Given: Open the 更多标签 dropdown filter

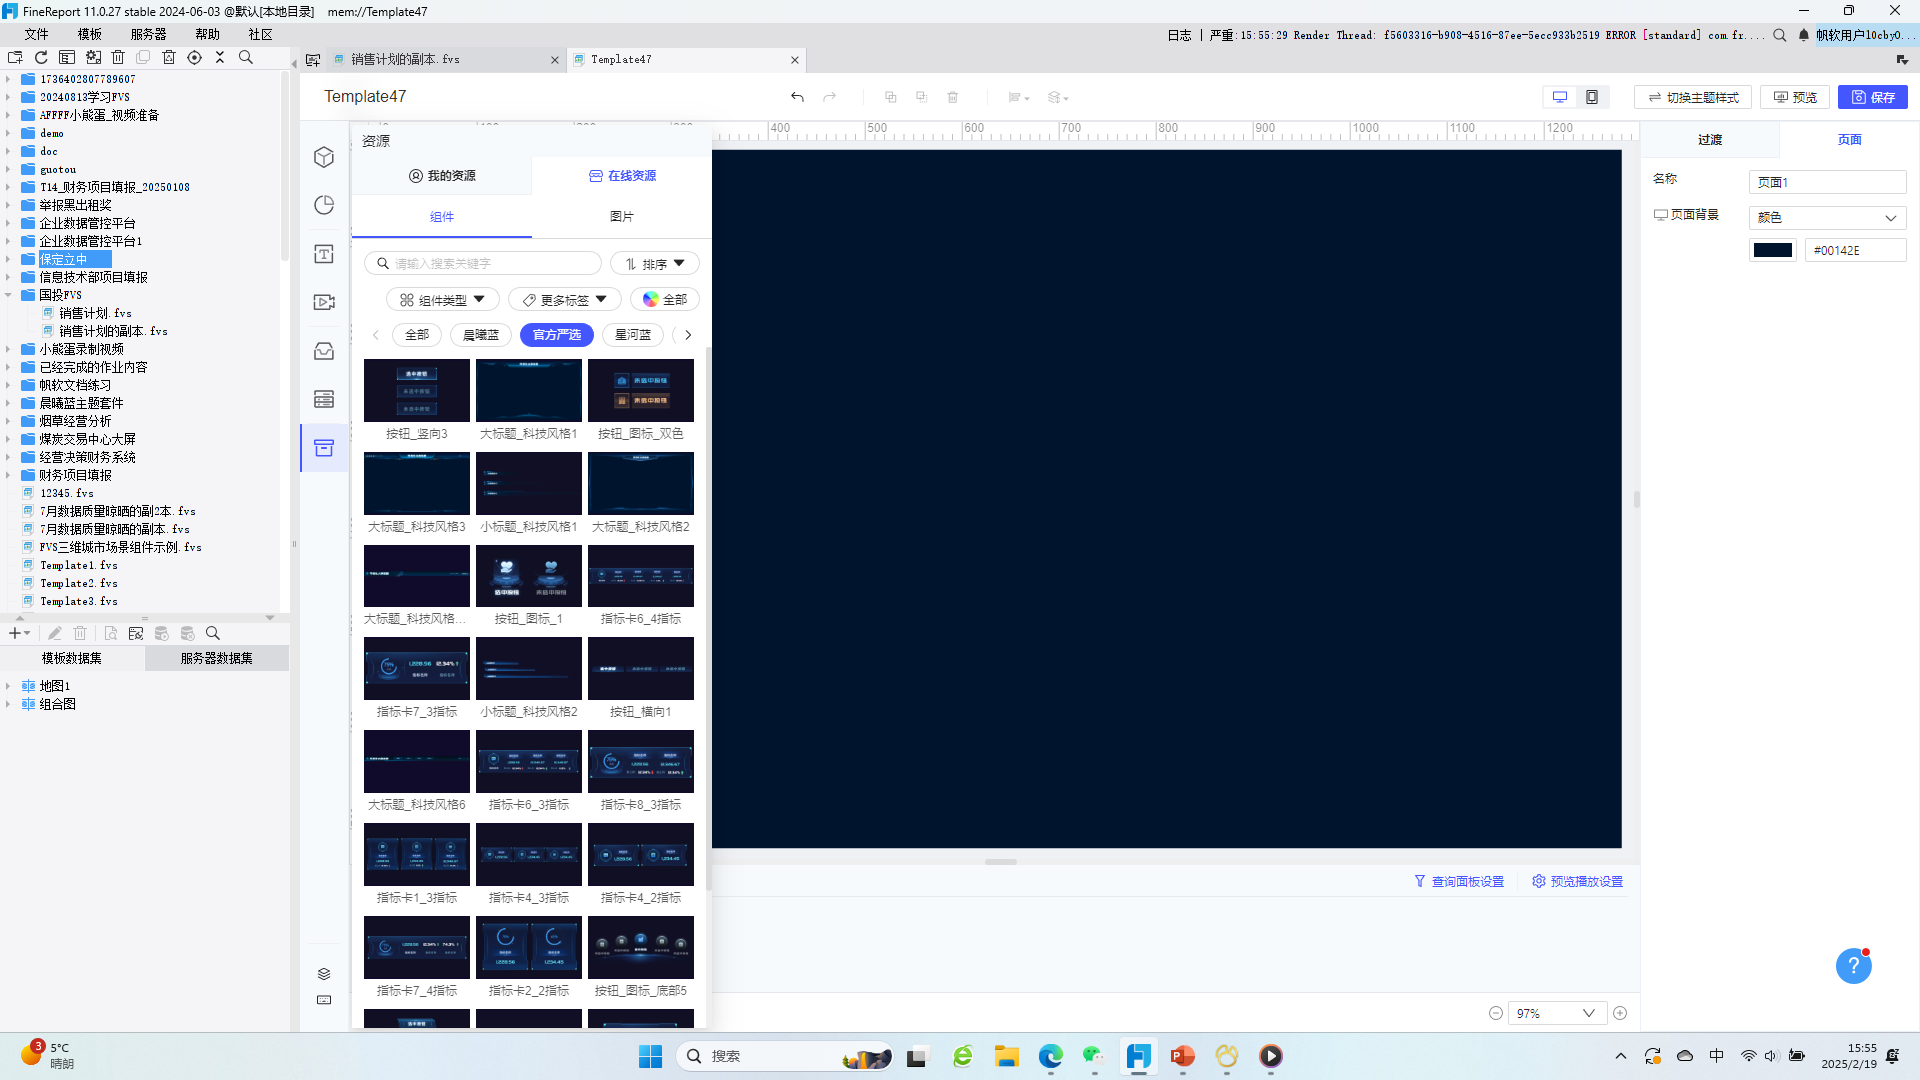Looking at the screenshot, I should 565,300.
